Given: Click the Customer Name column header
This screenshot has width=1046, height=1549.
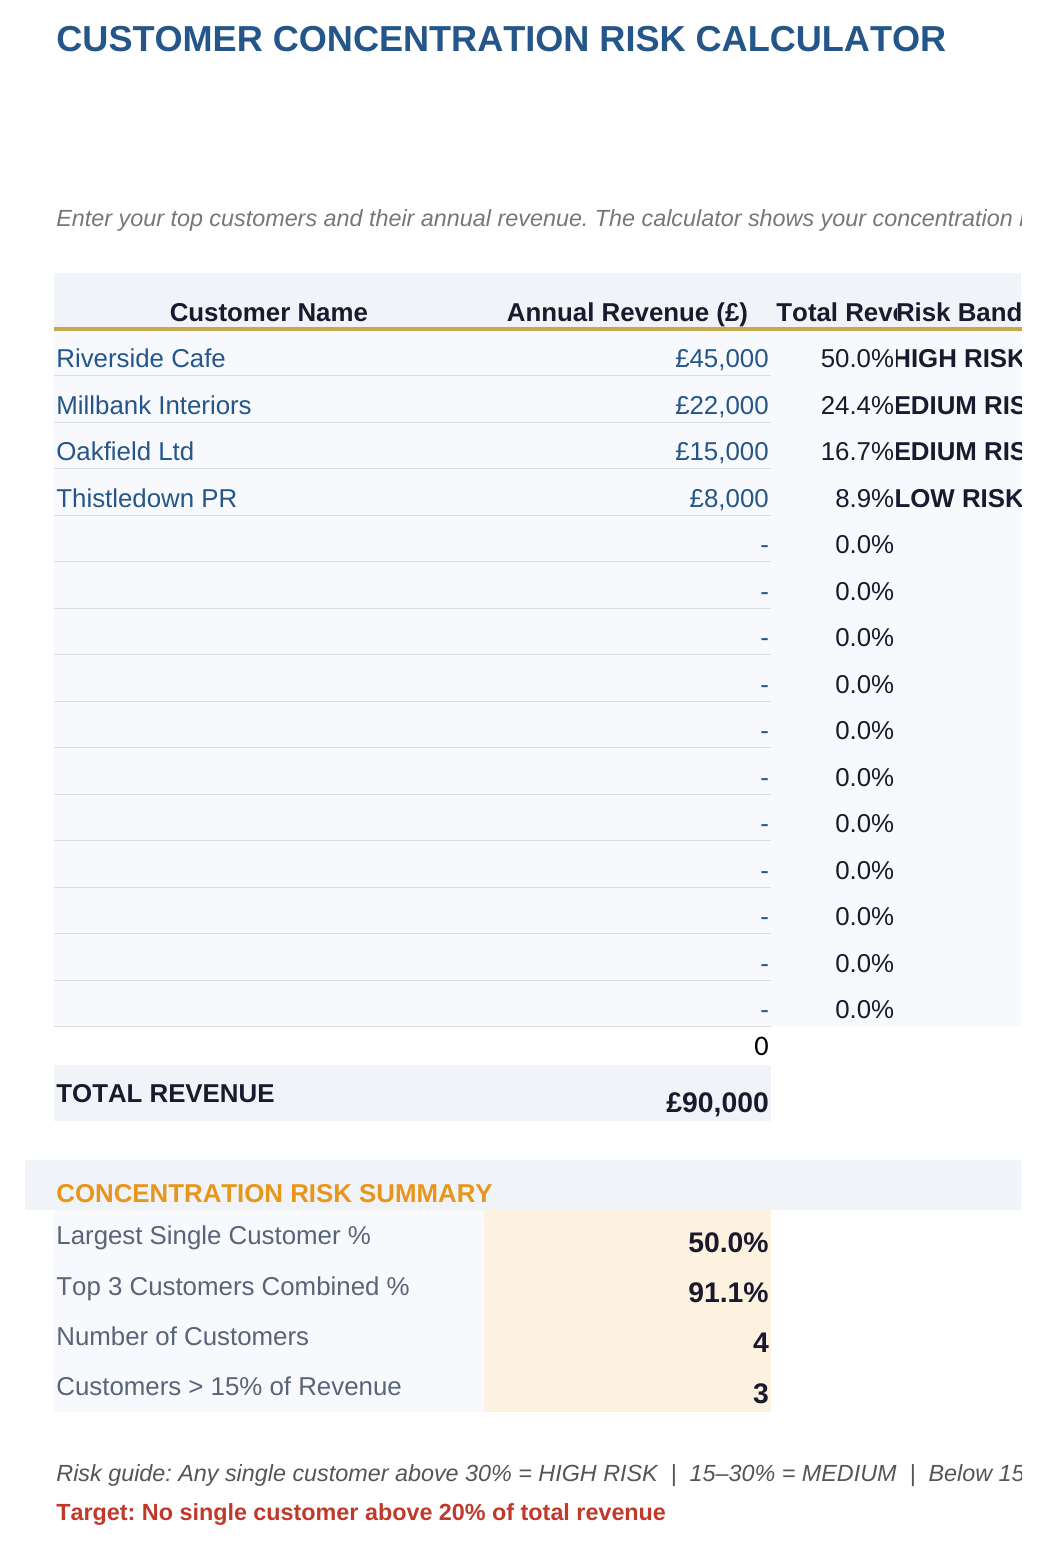Looking at the screenshot, I should point(269,312).
